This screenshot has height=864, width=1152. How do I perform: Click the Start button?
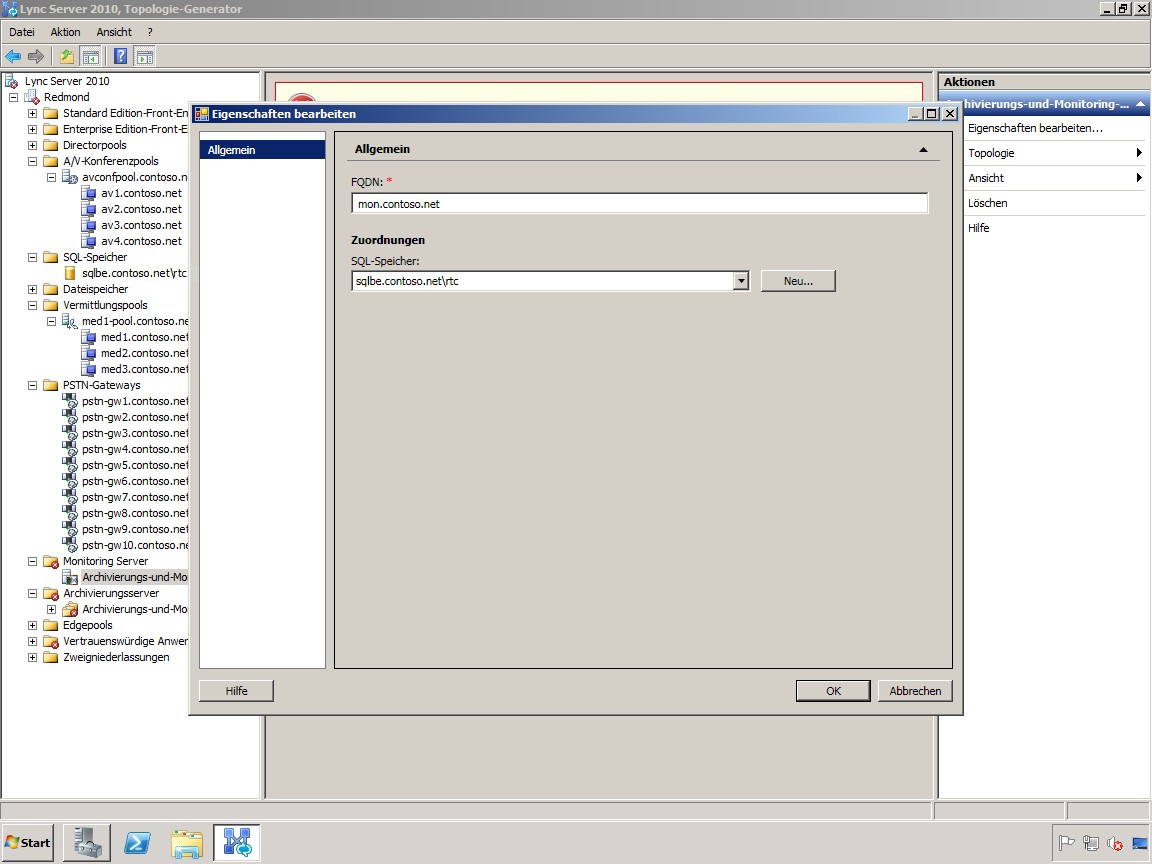tap(28, 843)
